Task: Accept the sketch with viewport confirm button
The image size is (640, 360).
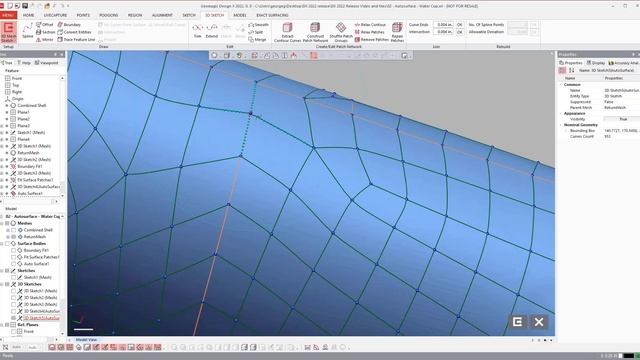Action: (517, 322)
